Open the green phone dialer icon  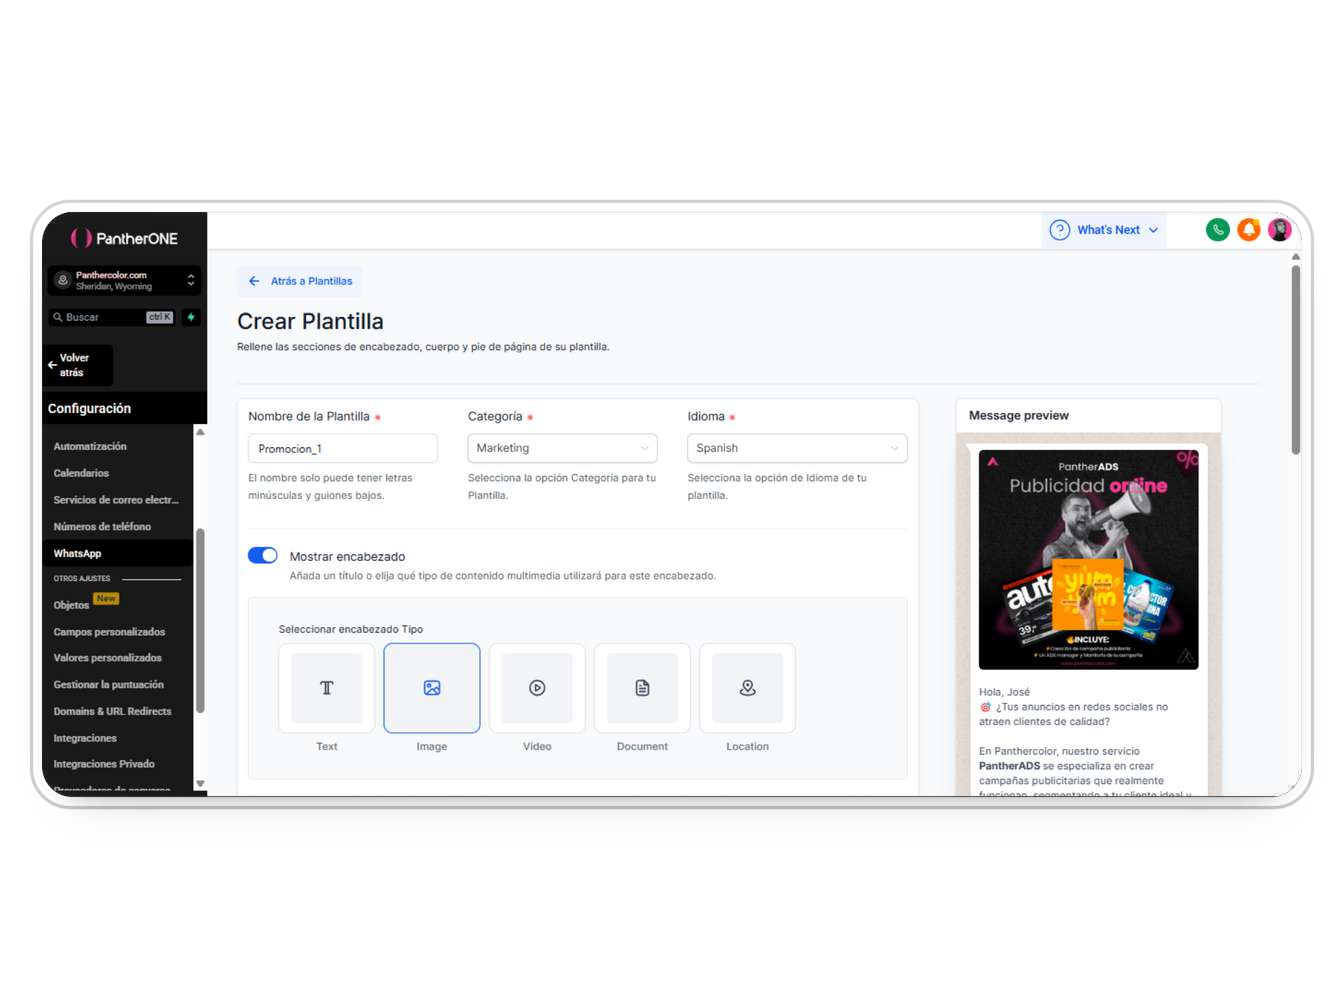click(1217, 230)
